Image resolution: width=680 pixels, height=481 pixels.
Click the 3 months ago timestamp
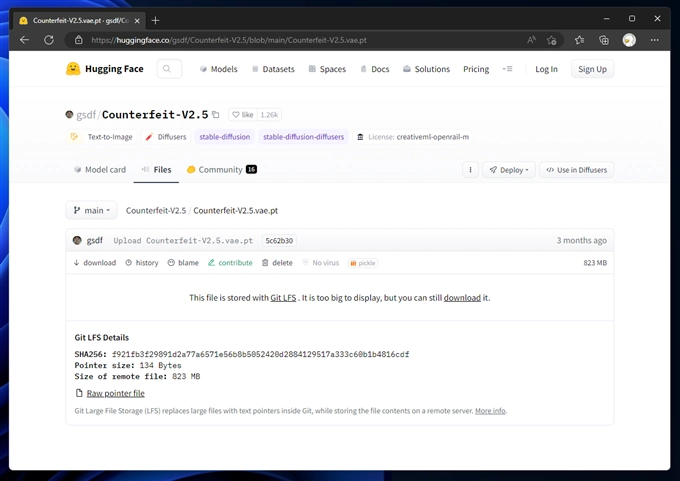pos(582,240)
